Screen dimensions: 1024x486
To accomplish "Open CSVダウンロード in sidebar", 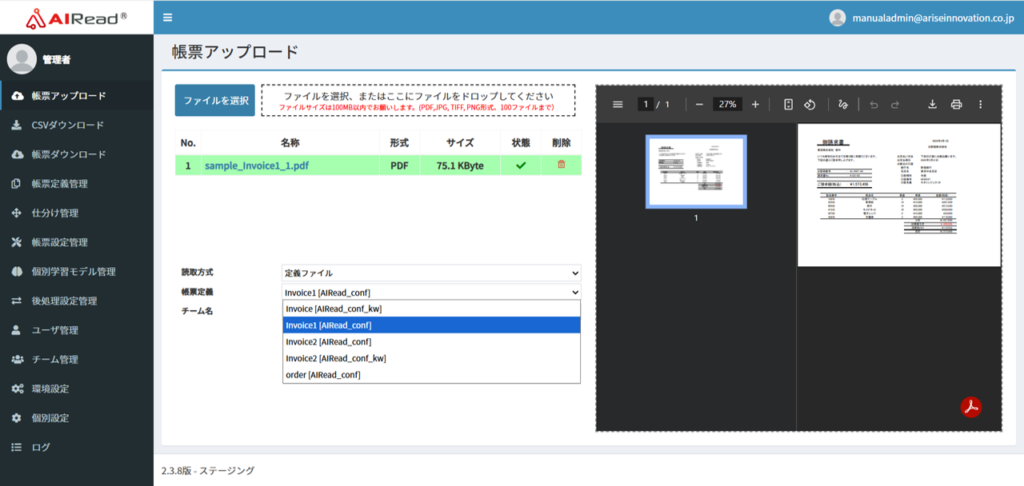I will (x=68, y=126).
